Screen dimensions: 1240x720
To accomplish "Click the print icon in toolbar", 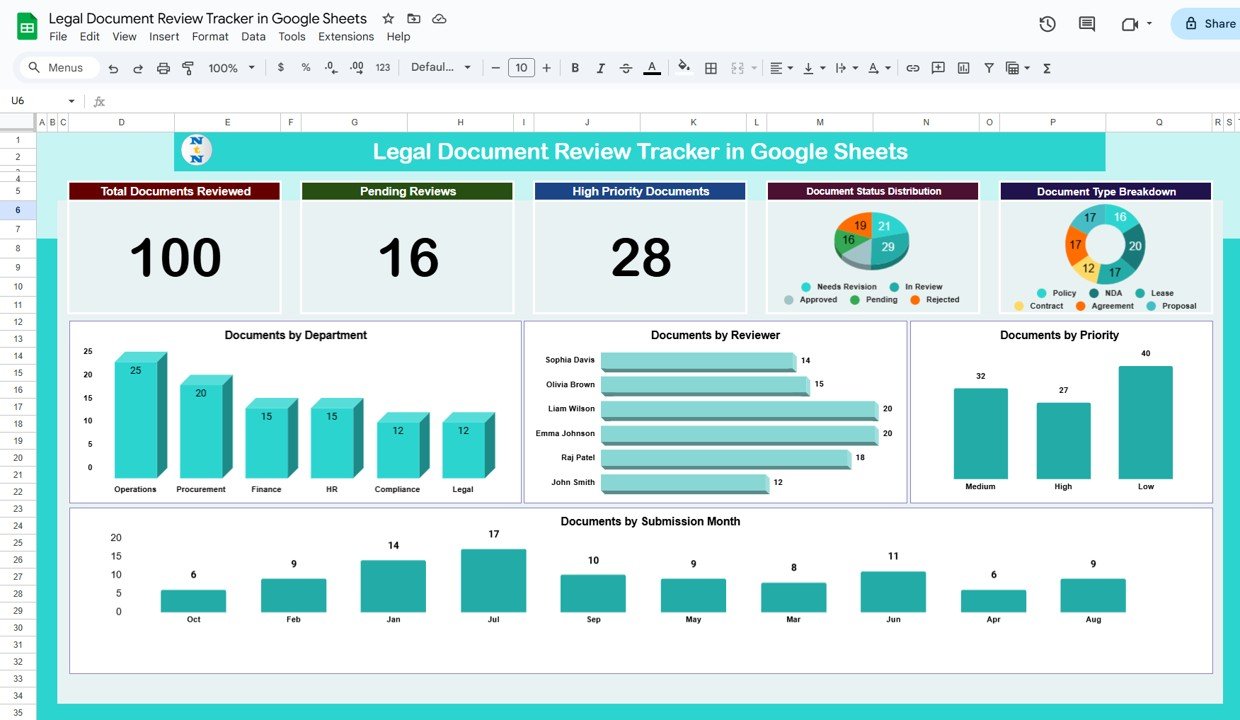I will coord(163,68).
